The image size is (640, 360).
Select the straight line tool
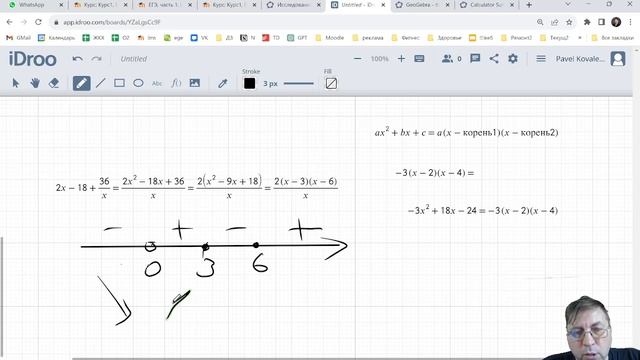click(x=100, y=83)
